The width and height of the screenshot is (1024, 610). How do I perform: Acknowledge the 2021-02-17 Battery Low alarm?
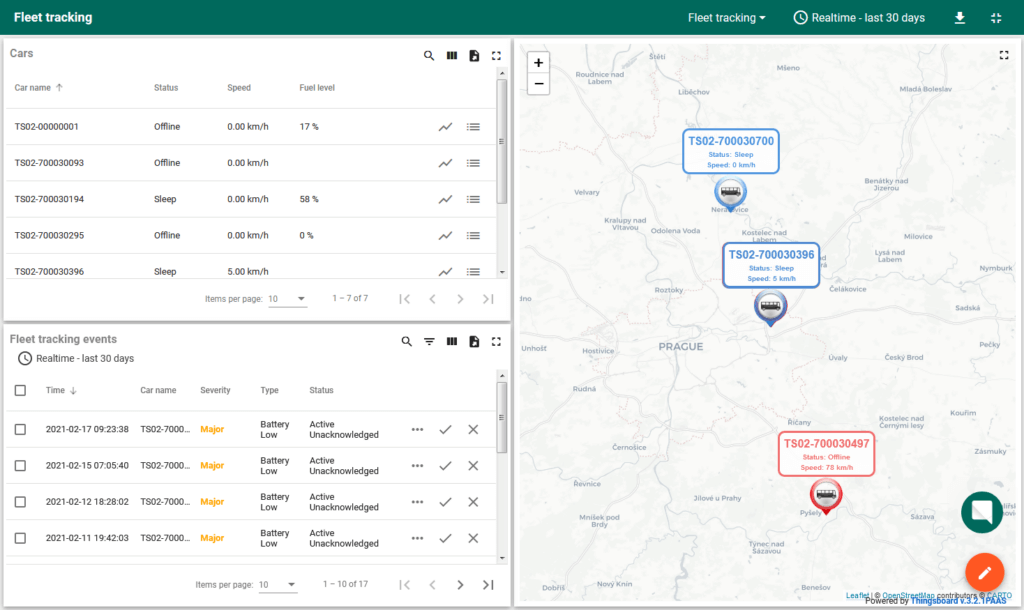tap(445, 429)
